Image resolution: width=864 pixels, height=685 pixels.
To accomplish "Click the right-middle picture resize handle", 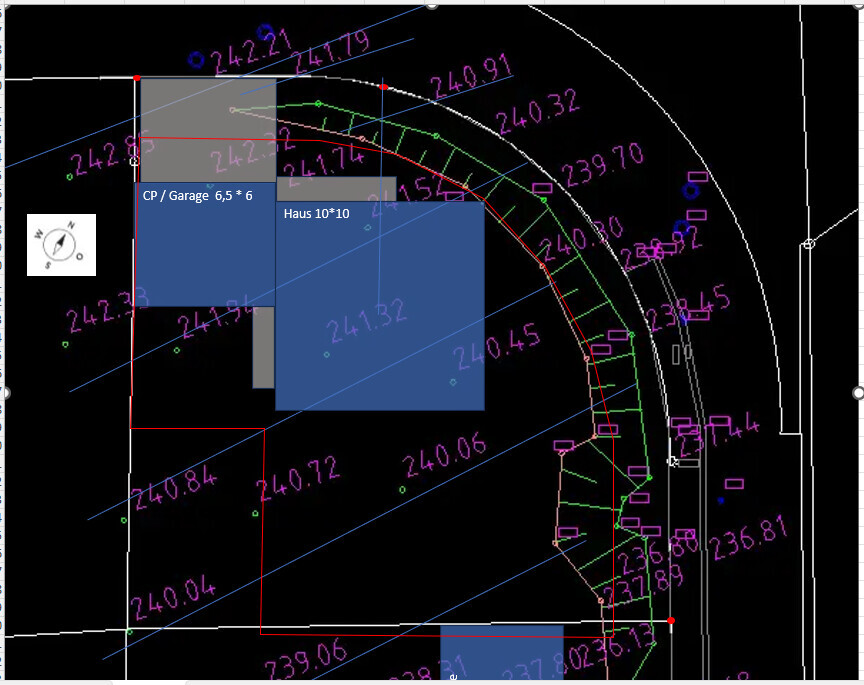I will [x=857, y=392].
